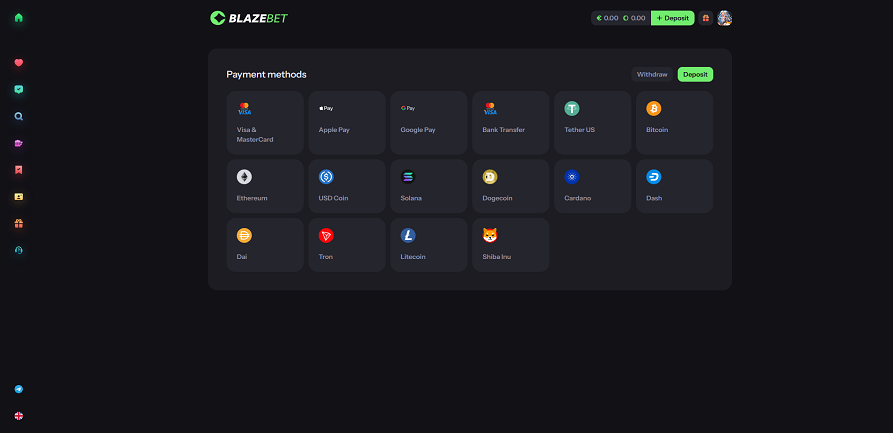Screen dimensions: 893x433
Task: Choose Ethereum as payment method
Action: [x=265, y=186]
